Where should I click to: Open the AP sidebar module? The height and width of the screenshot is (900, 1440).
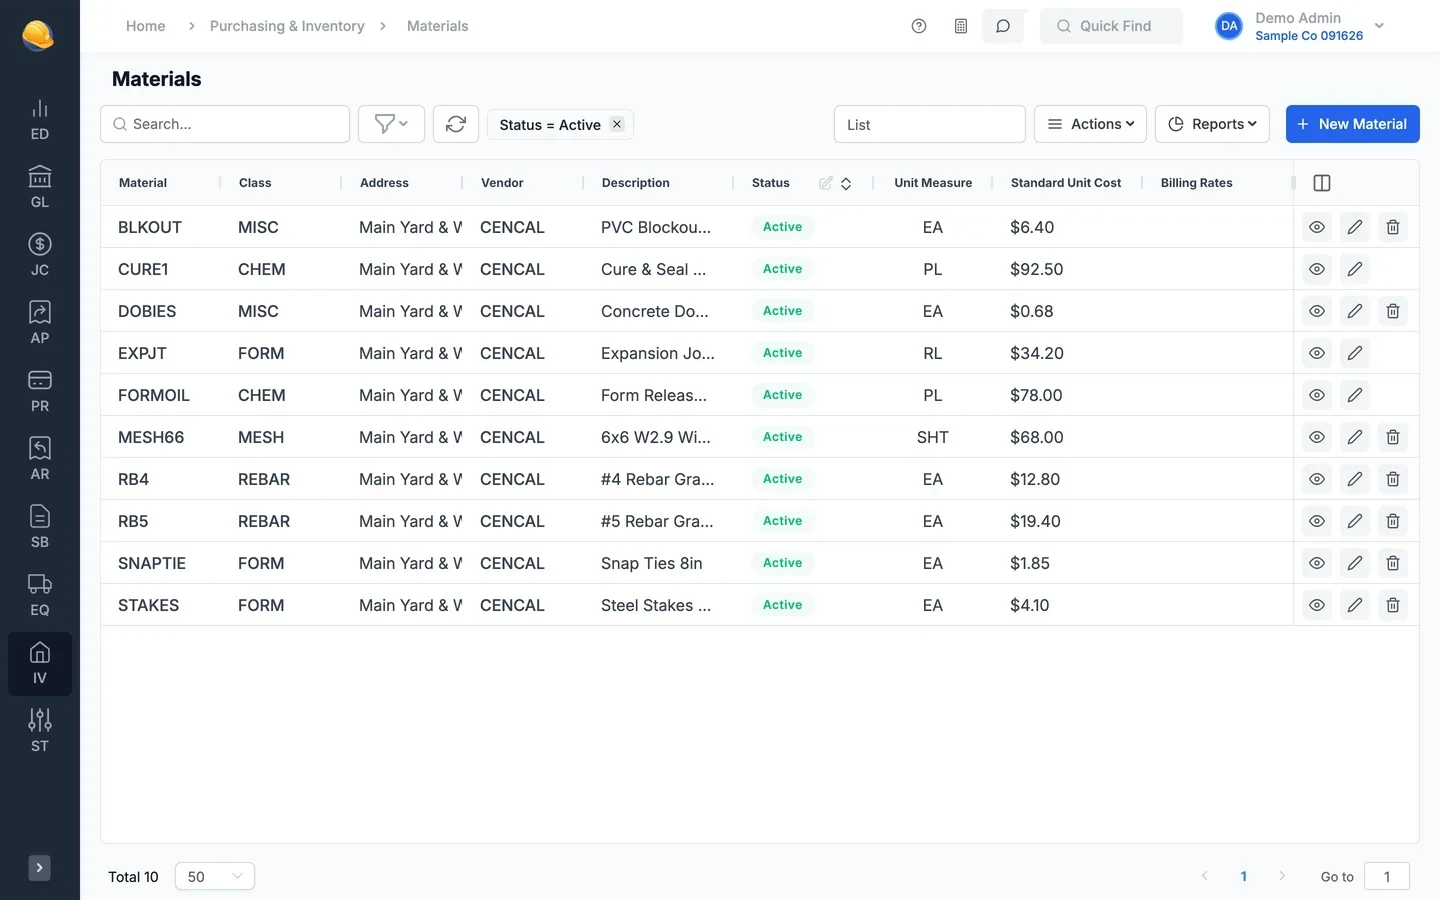point(40,324)
